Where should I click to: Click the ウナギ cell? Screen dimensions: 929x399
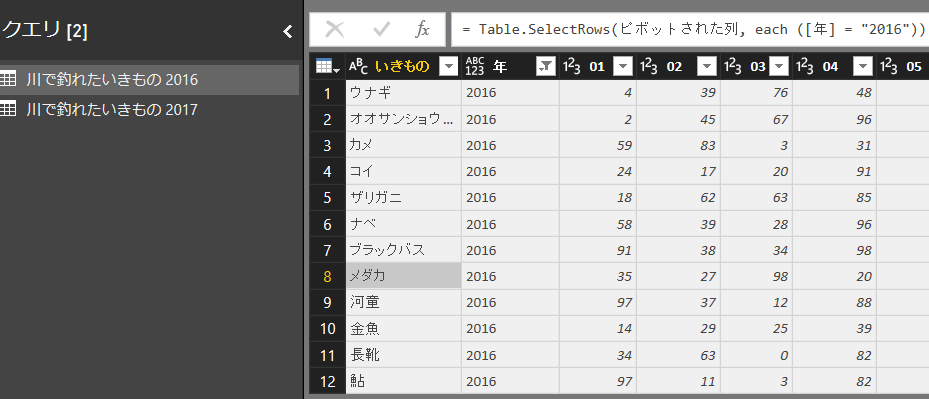click(403, 92)
